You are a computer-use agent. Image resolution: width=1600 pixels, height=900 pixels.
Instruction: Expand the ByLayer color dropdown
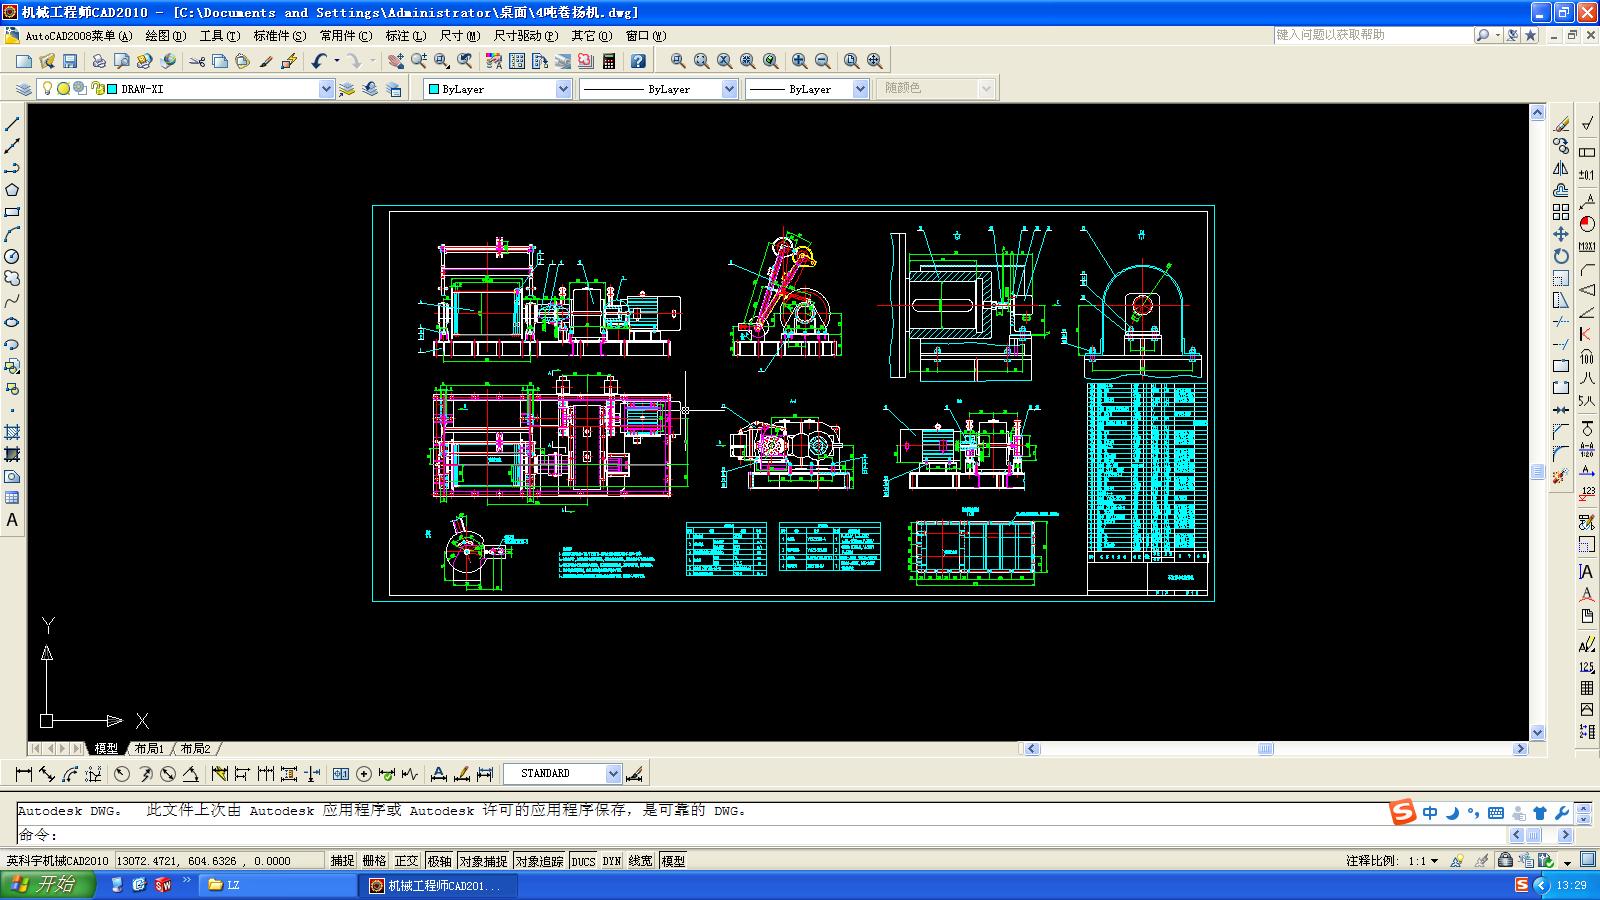[x=563, y=89]
